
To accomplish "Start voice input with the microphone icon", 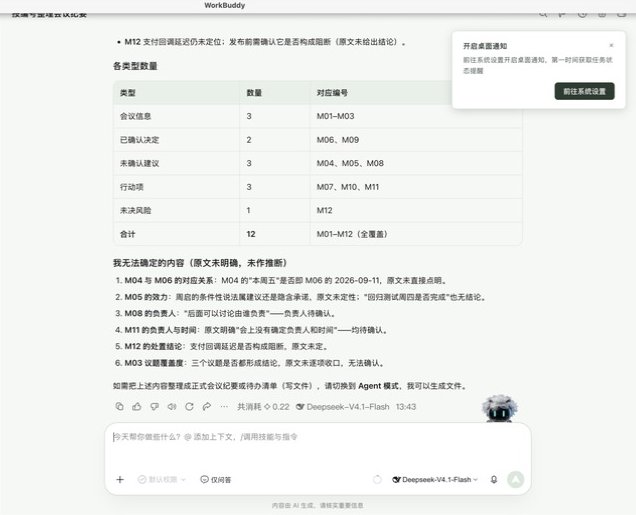I will coord(494,479).
